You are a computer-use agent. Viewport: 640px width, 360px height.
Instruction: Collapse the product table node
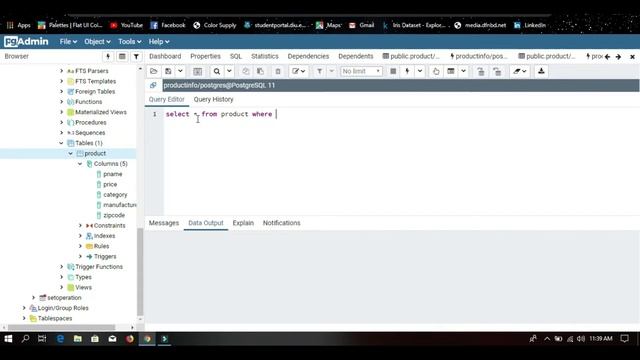coord(71,153)
